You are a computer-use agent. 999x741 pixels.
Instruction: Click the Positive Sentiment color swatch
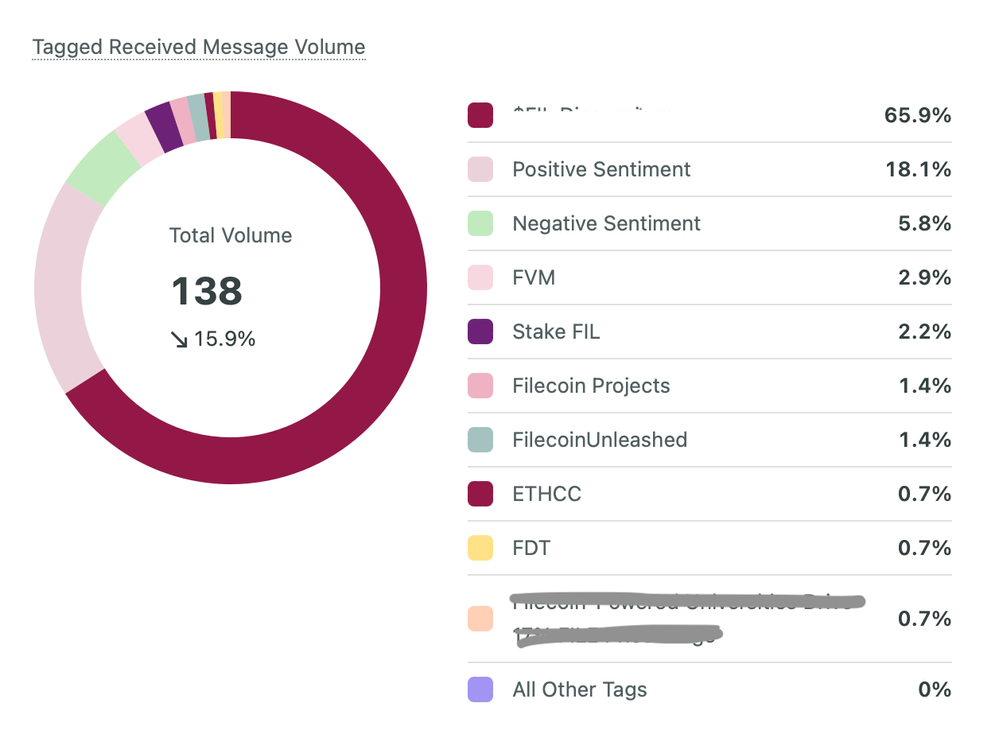pos(480,170)
